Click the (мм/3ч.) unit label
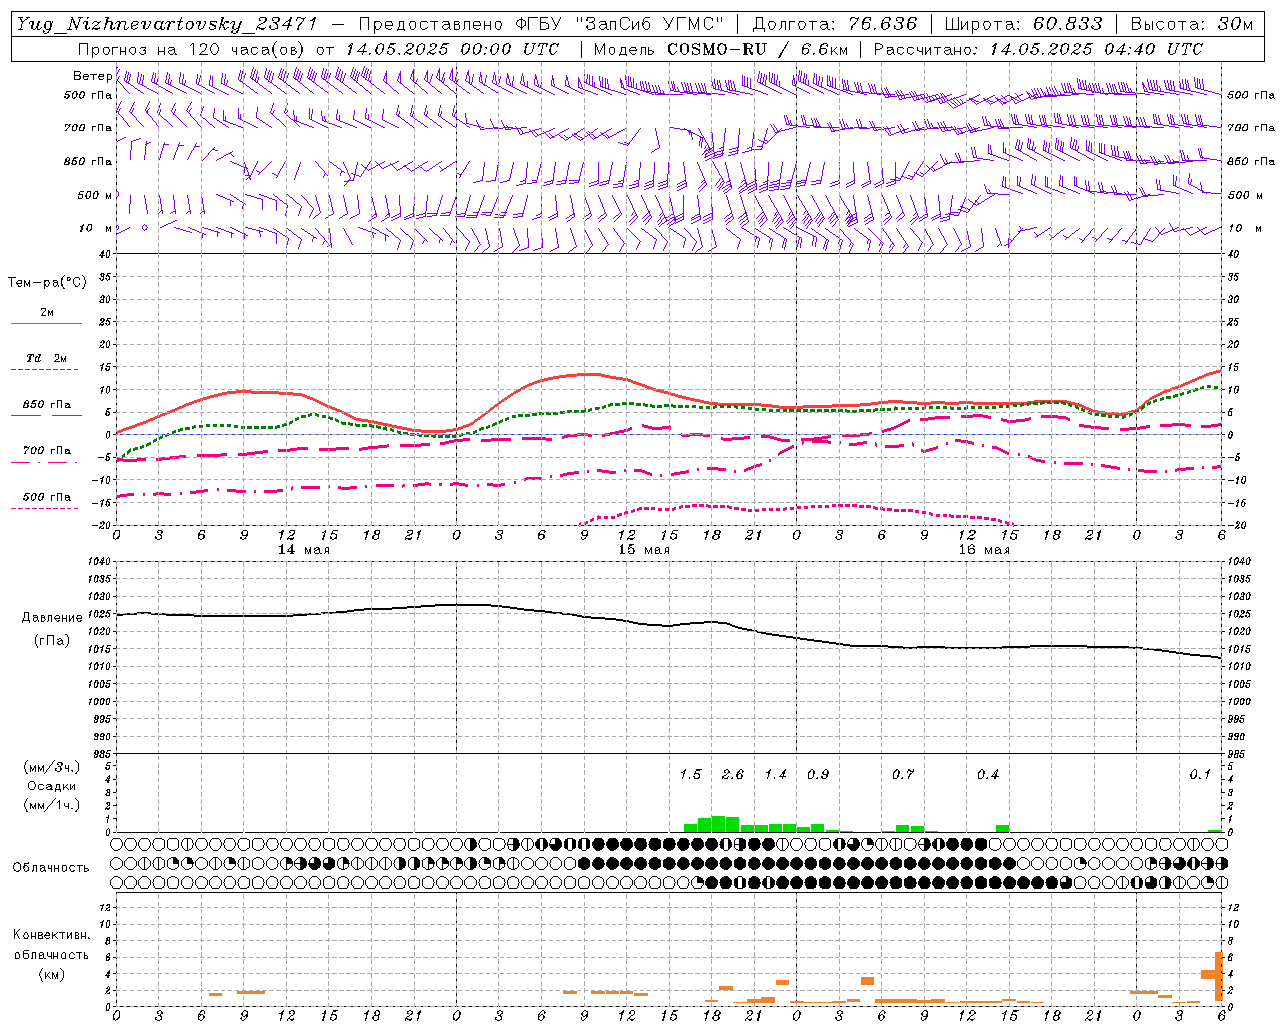Image resolution: width=1280 pixels, height=1024 pixels. (51, 767)
